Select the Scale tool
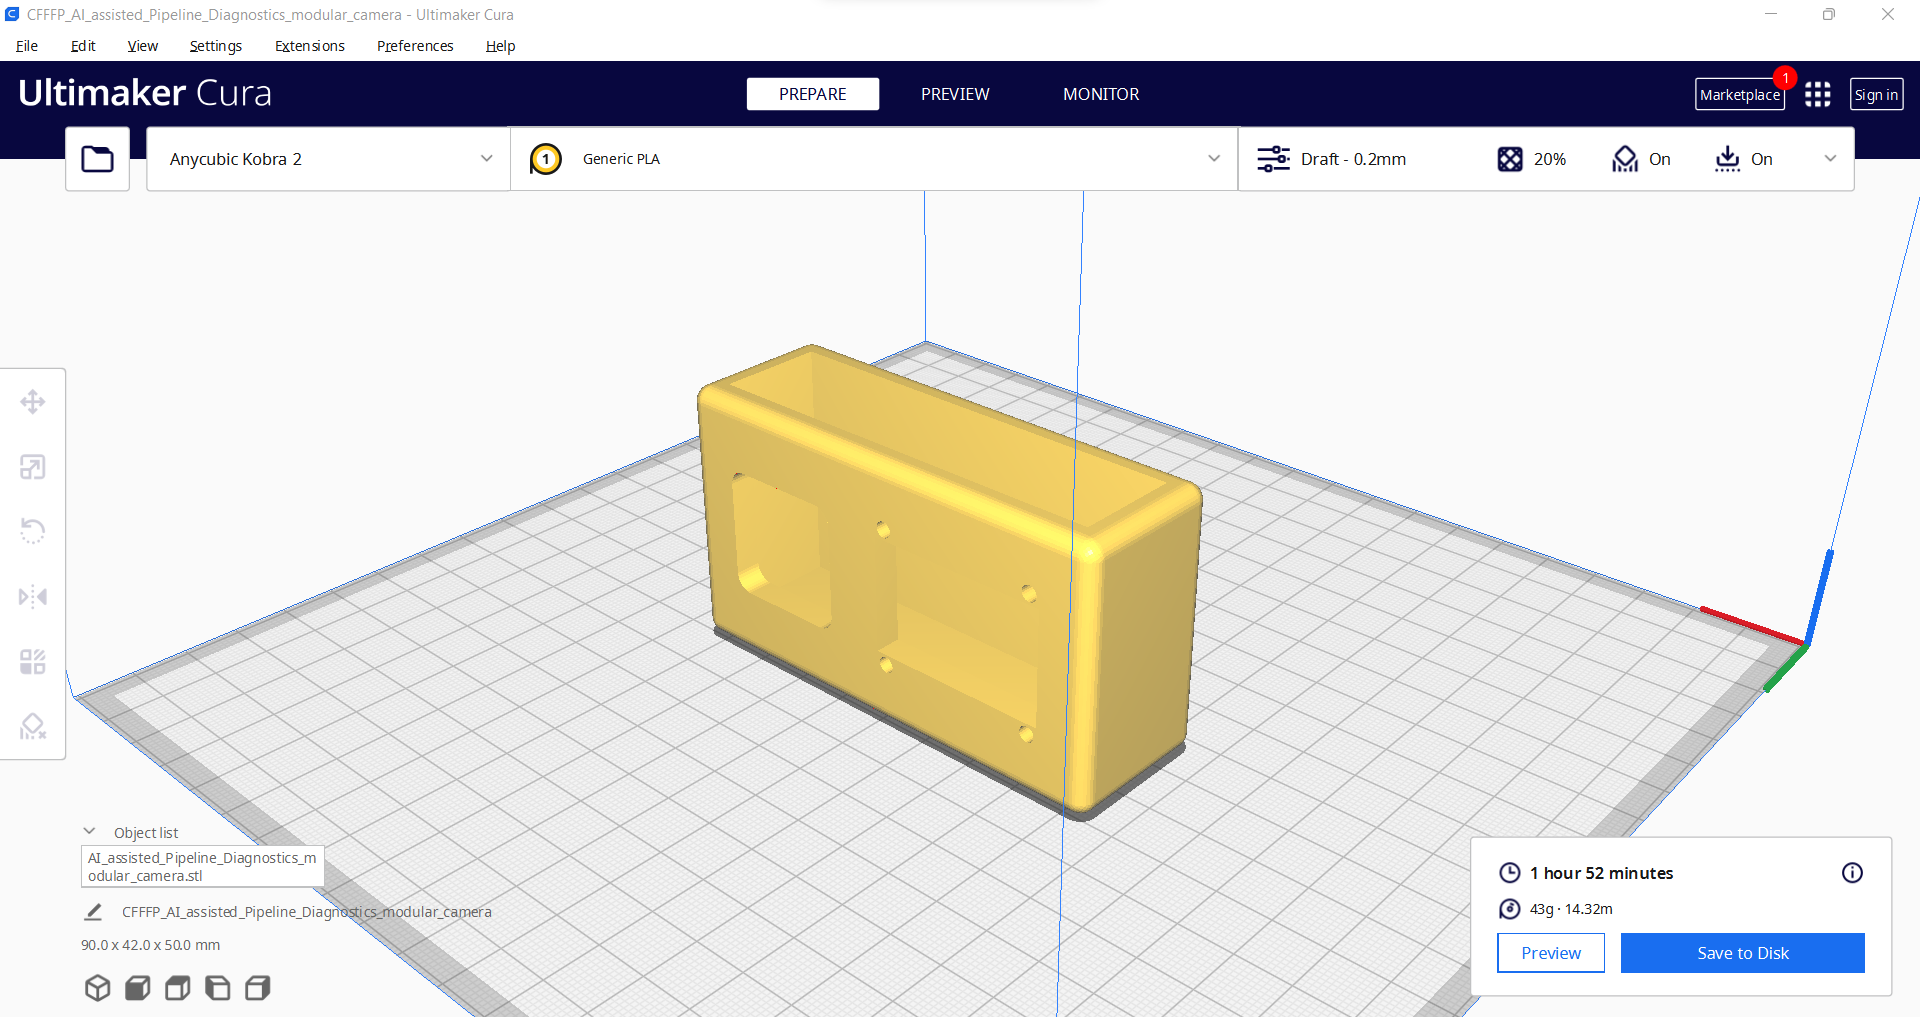This screenshot has height=1017, width=1920. pyautogui.click(x=33, y=467)
